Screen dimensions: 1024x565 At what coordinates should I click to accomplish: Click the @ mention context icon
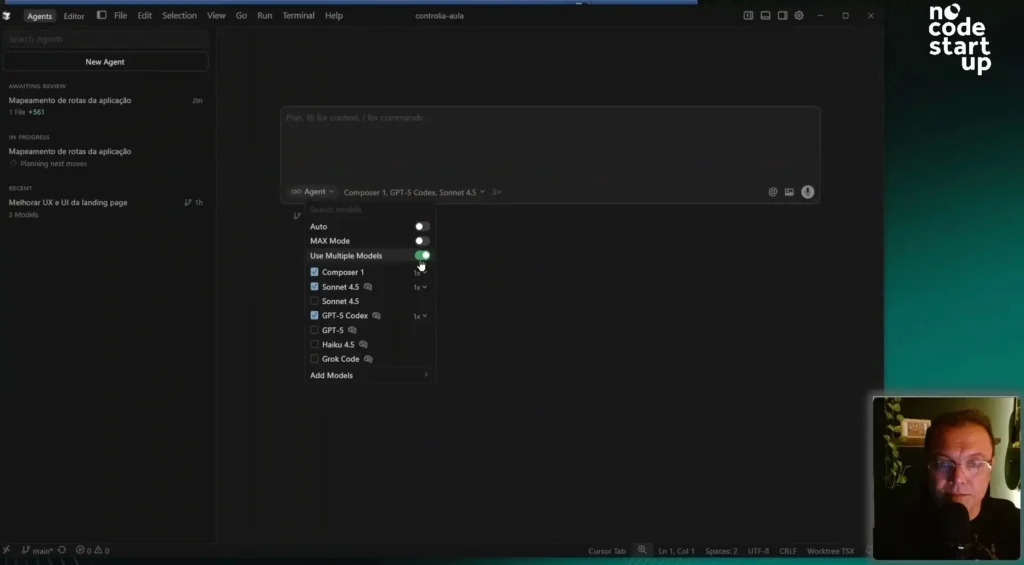tap(773, 192)
